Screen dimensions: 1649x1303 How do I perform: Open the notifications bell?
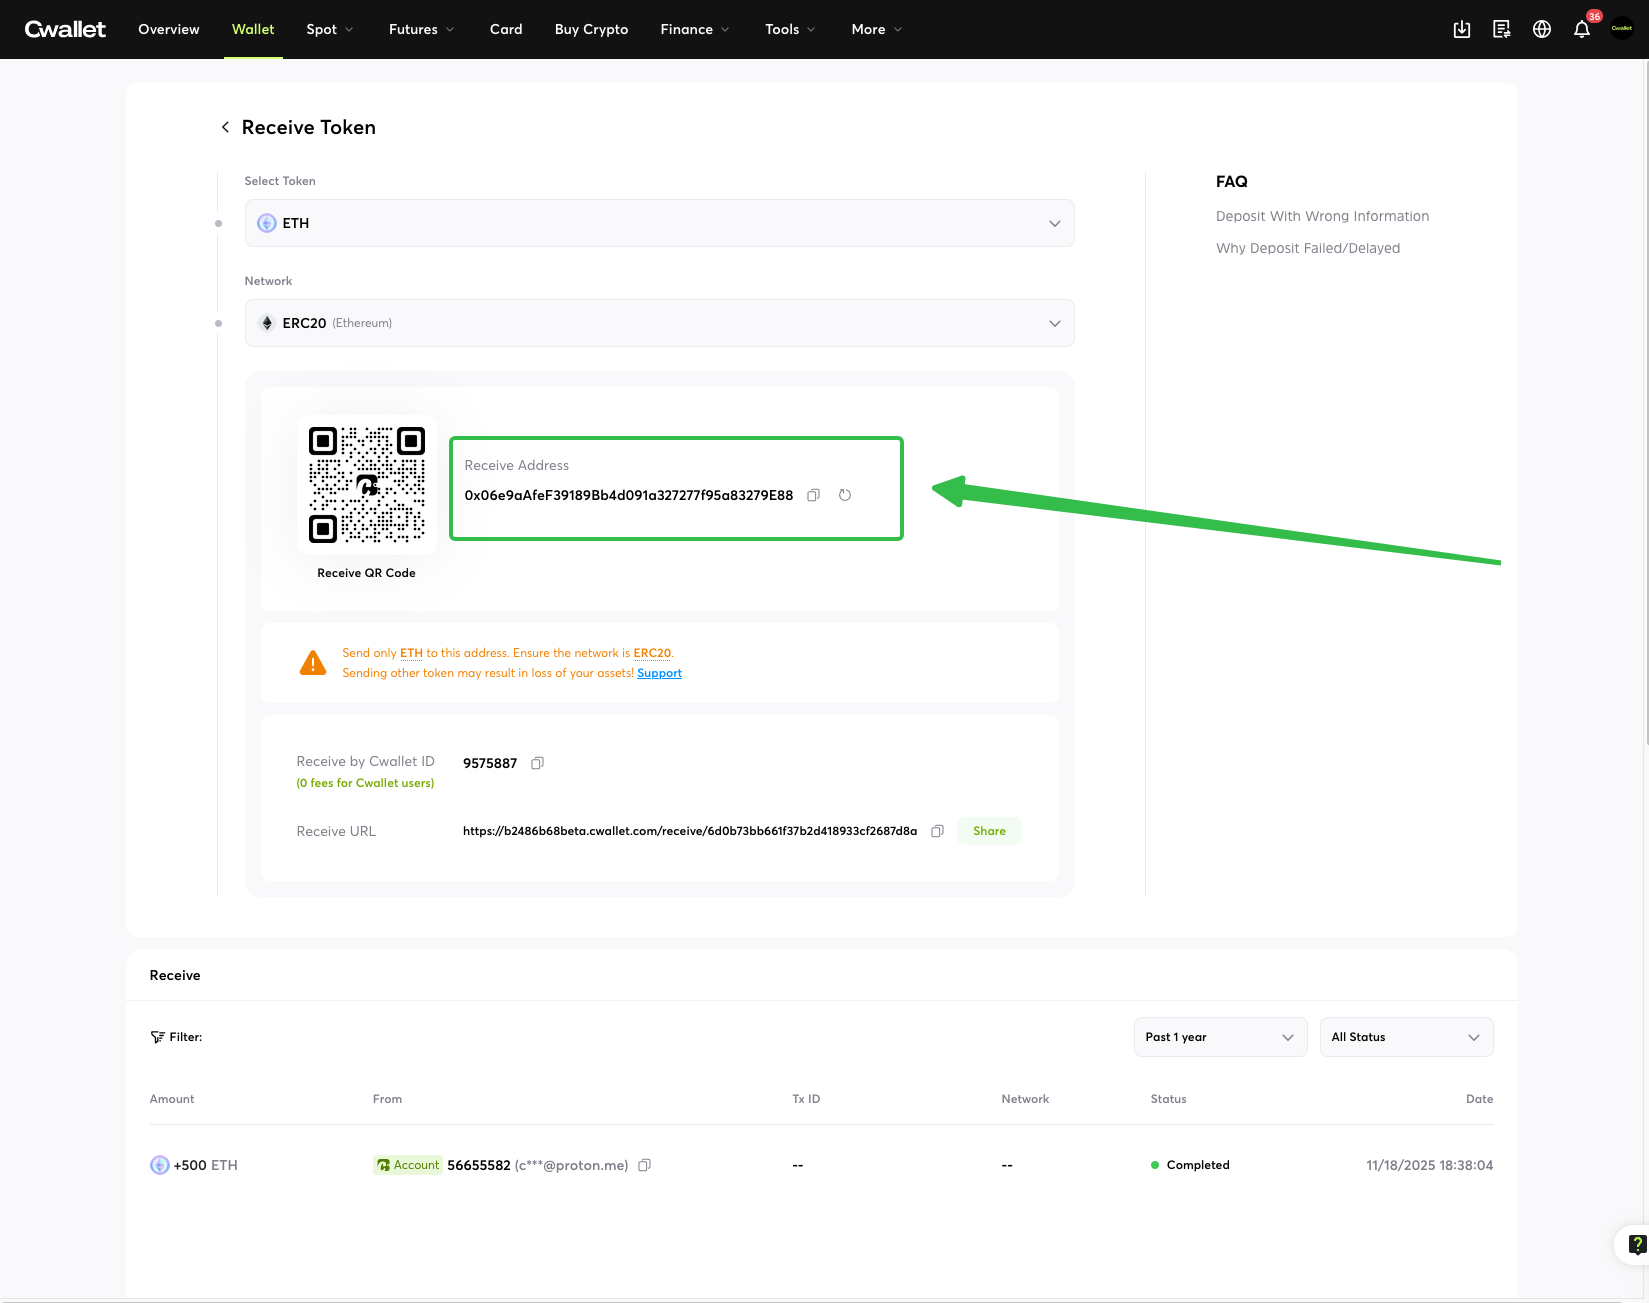pyautogui.click(x=1581, y=30)
